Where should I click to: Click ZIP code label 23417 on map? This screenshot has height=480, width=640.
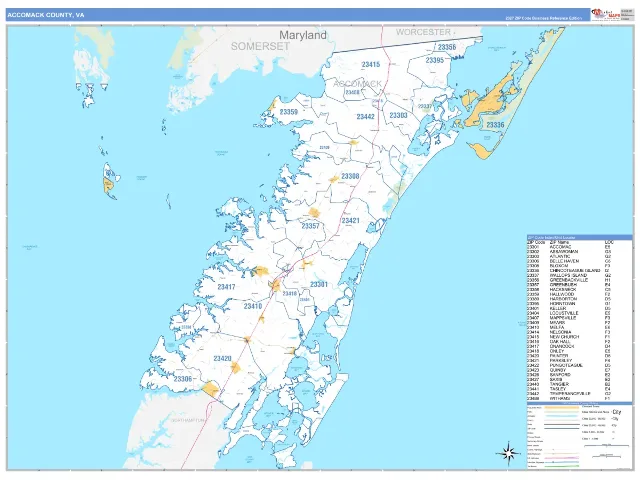(x=226, y=287)
